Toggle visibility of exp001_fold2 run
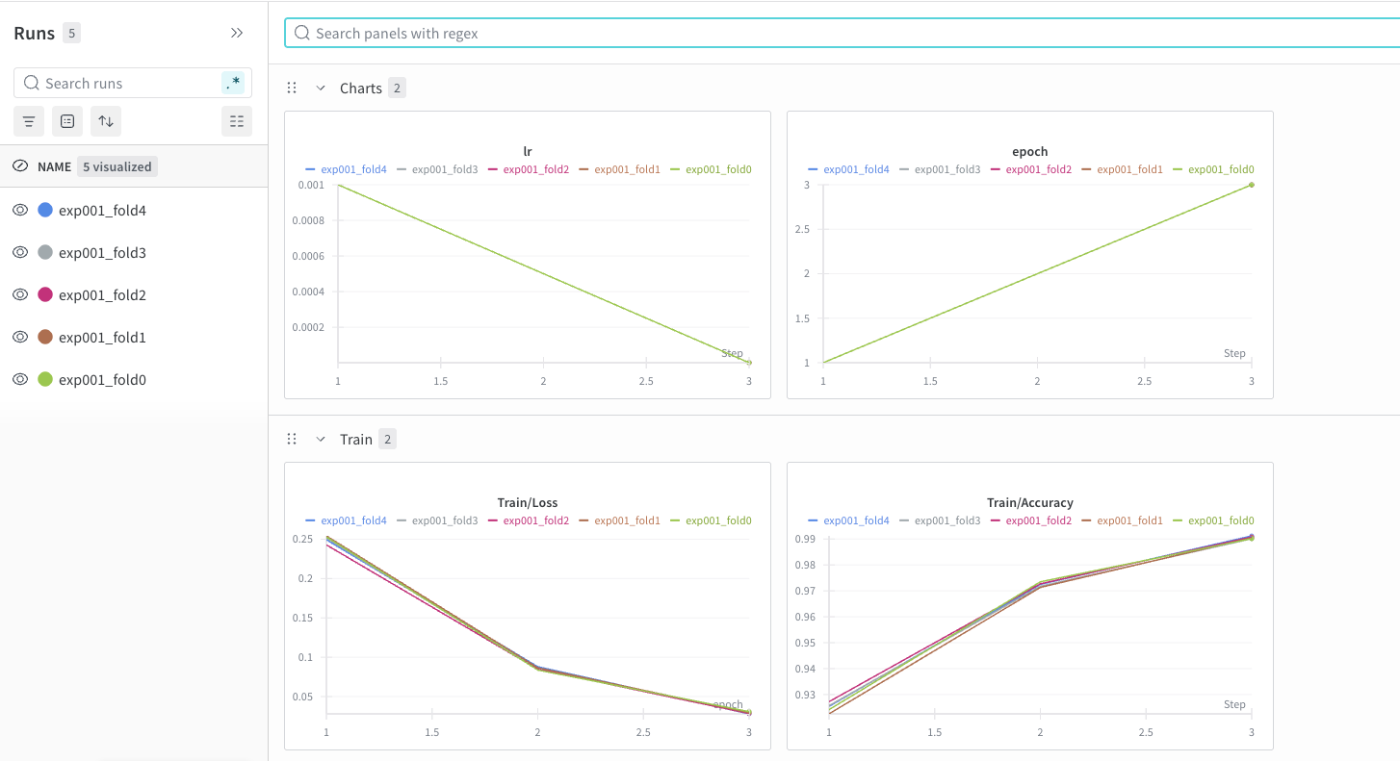Image resolution: width=1400 pixels, height=761 pixels. 20,295
